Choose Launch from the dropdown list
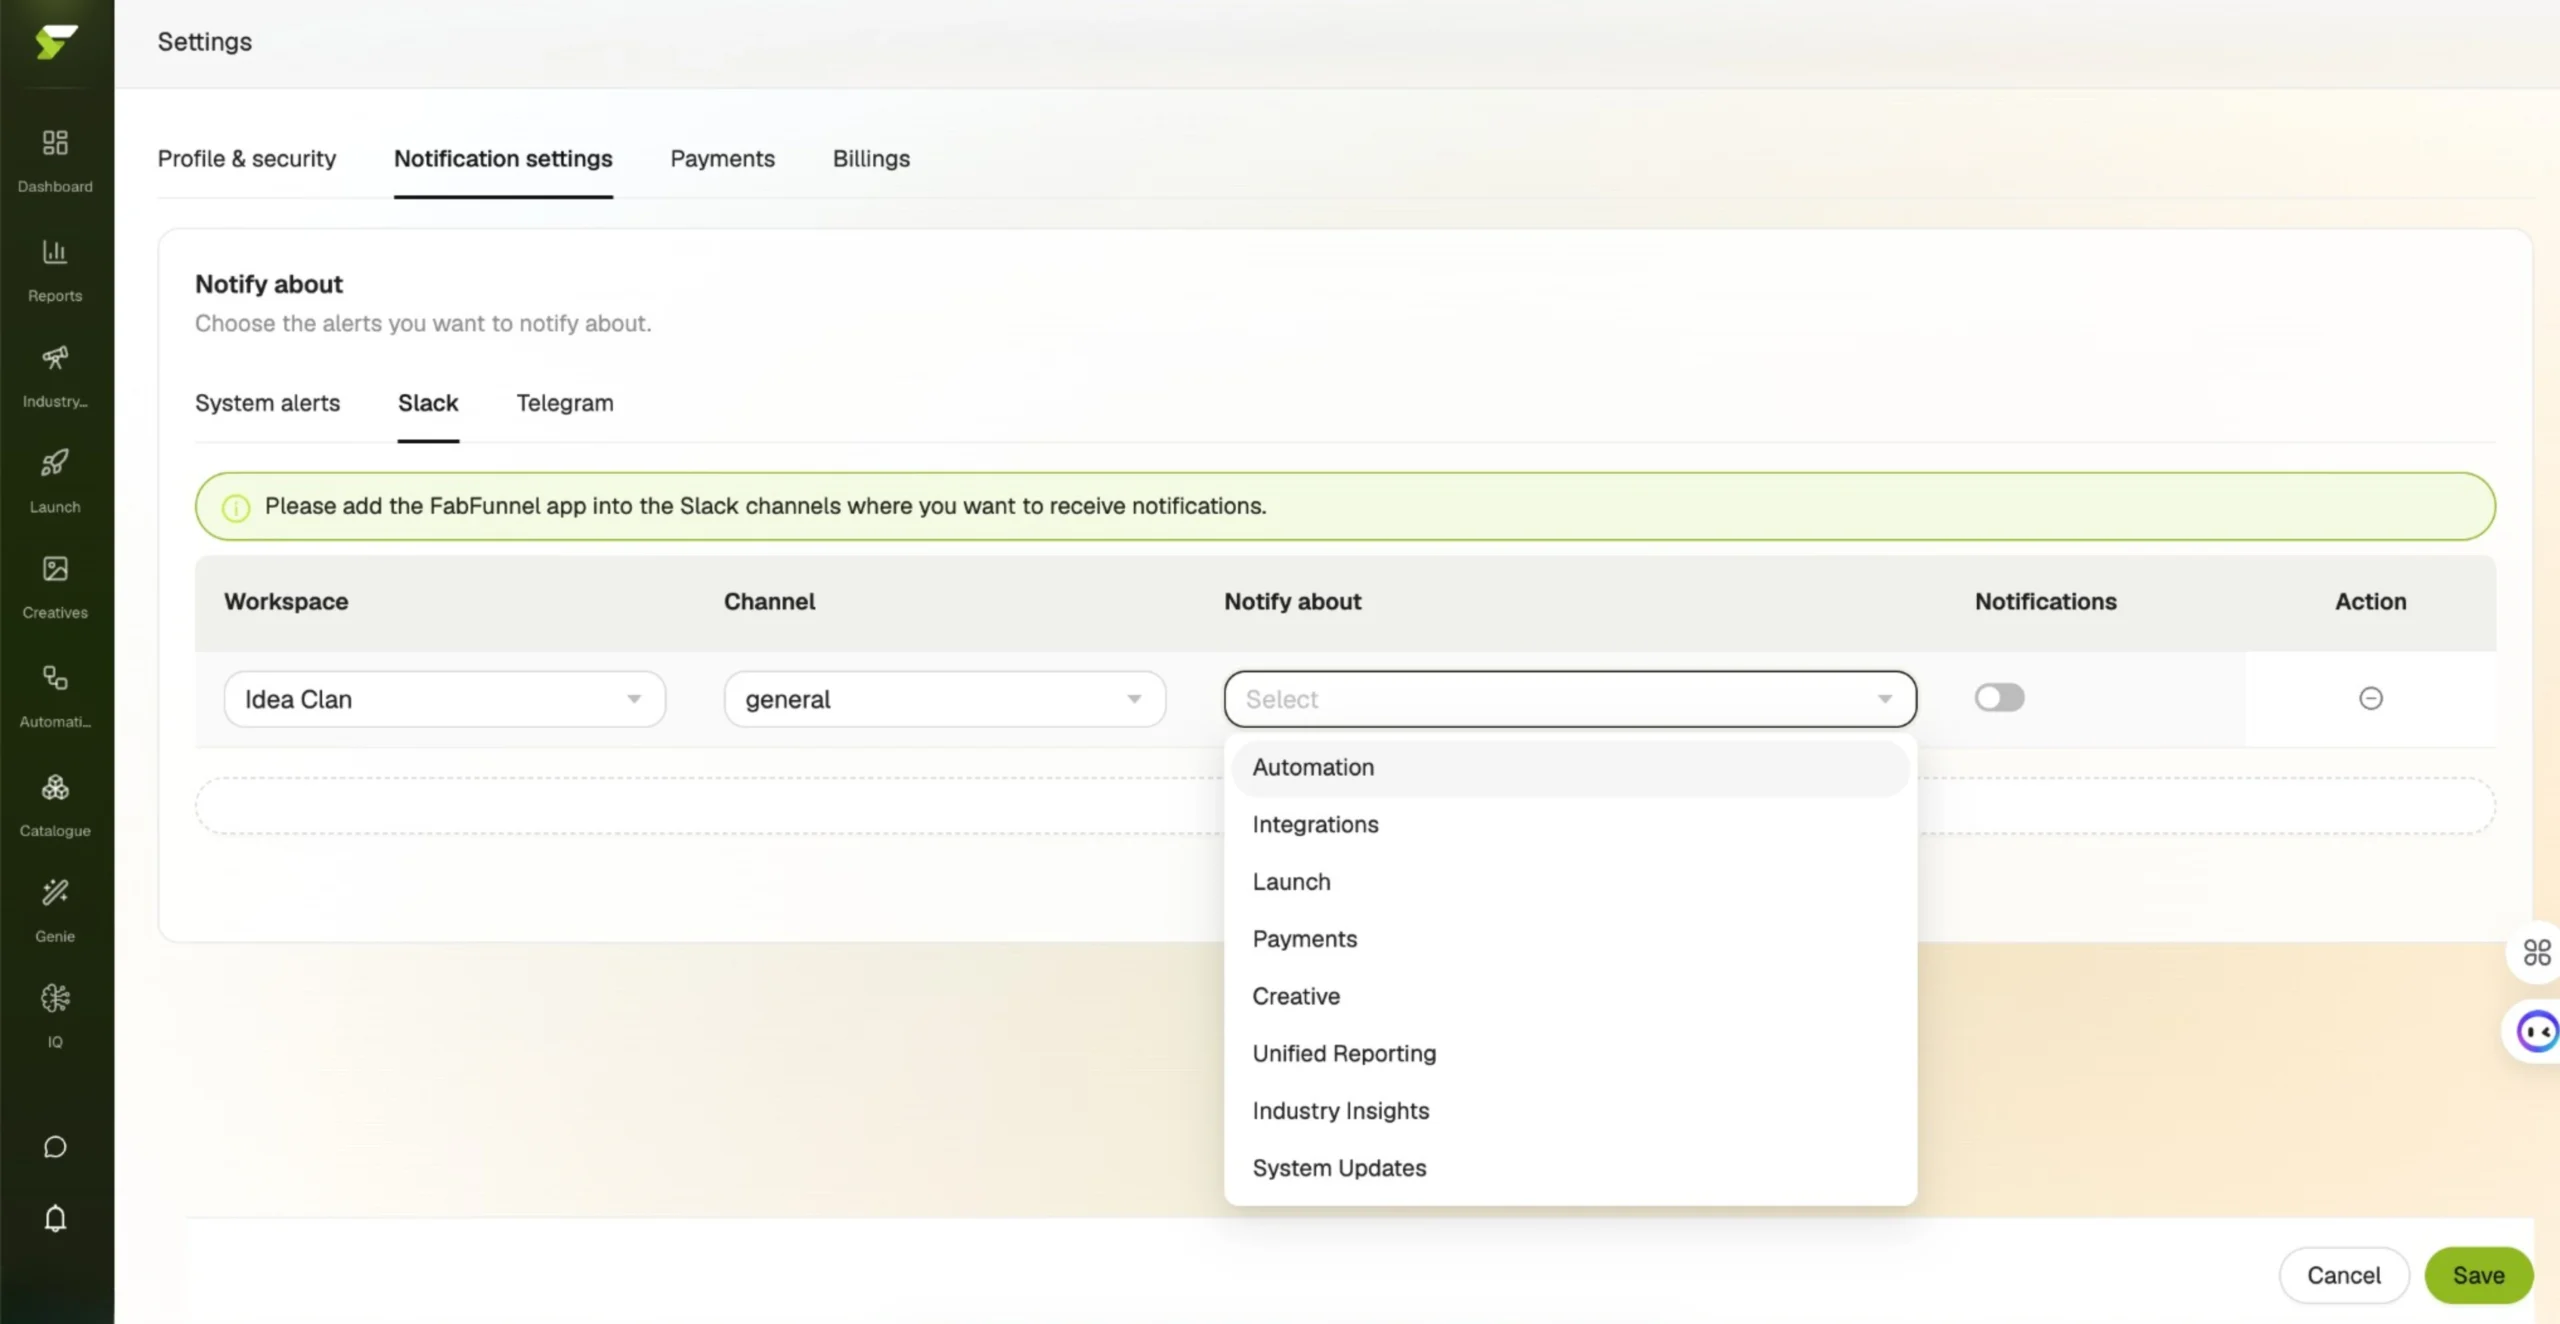The width and height of the screenshot is (2560, 1324). point(1570,882)
